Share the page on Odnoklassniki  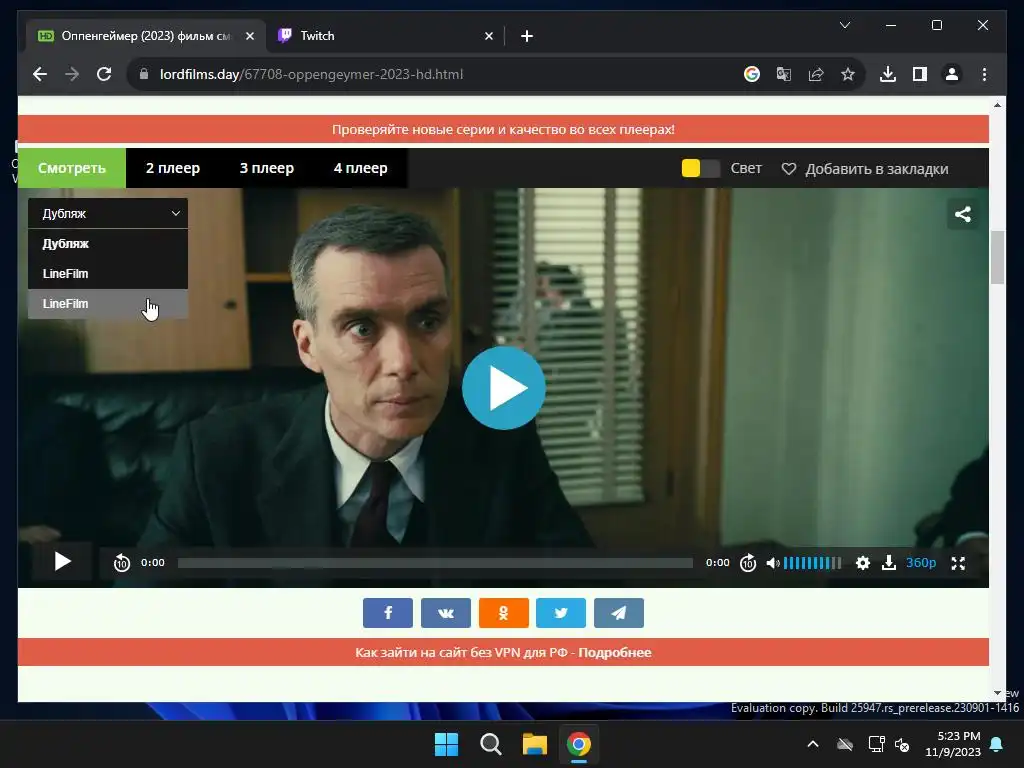click(504, 613)
